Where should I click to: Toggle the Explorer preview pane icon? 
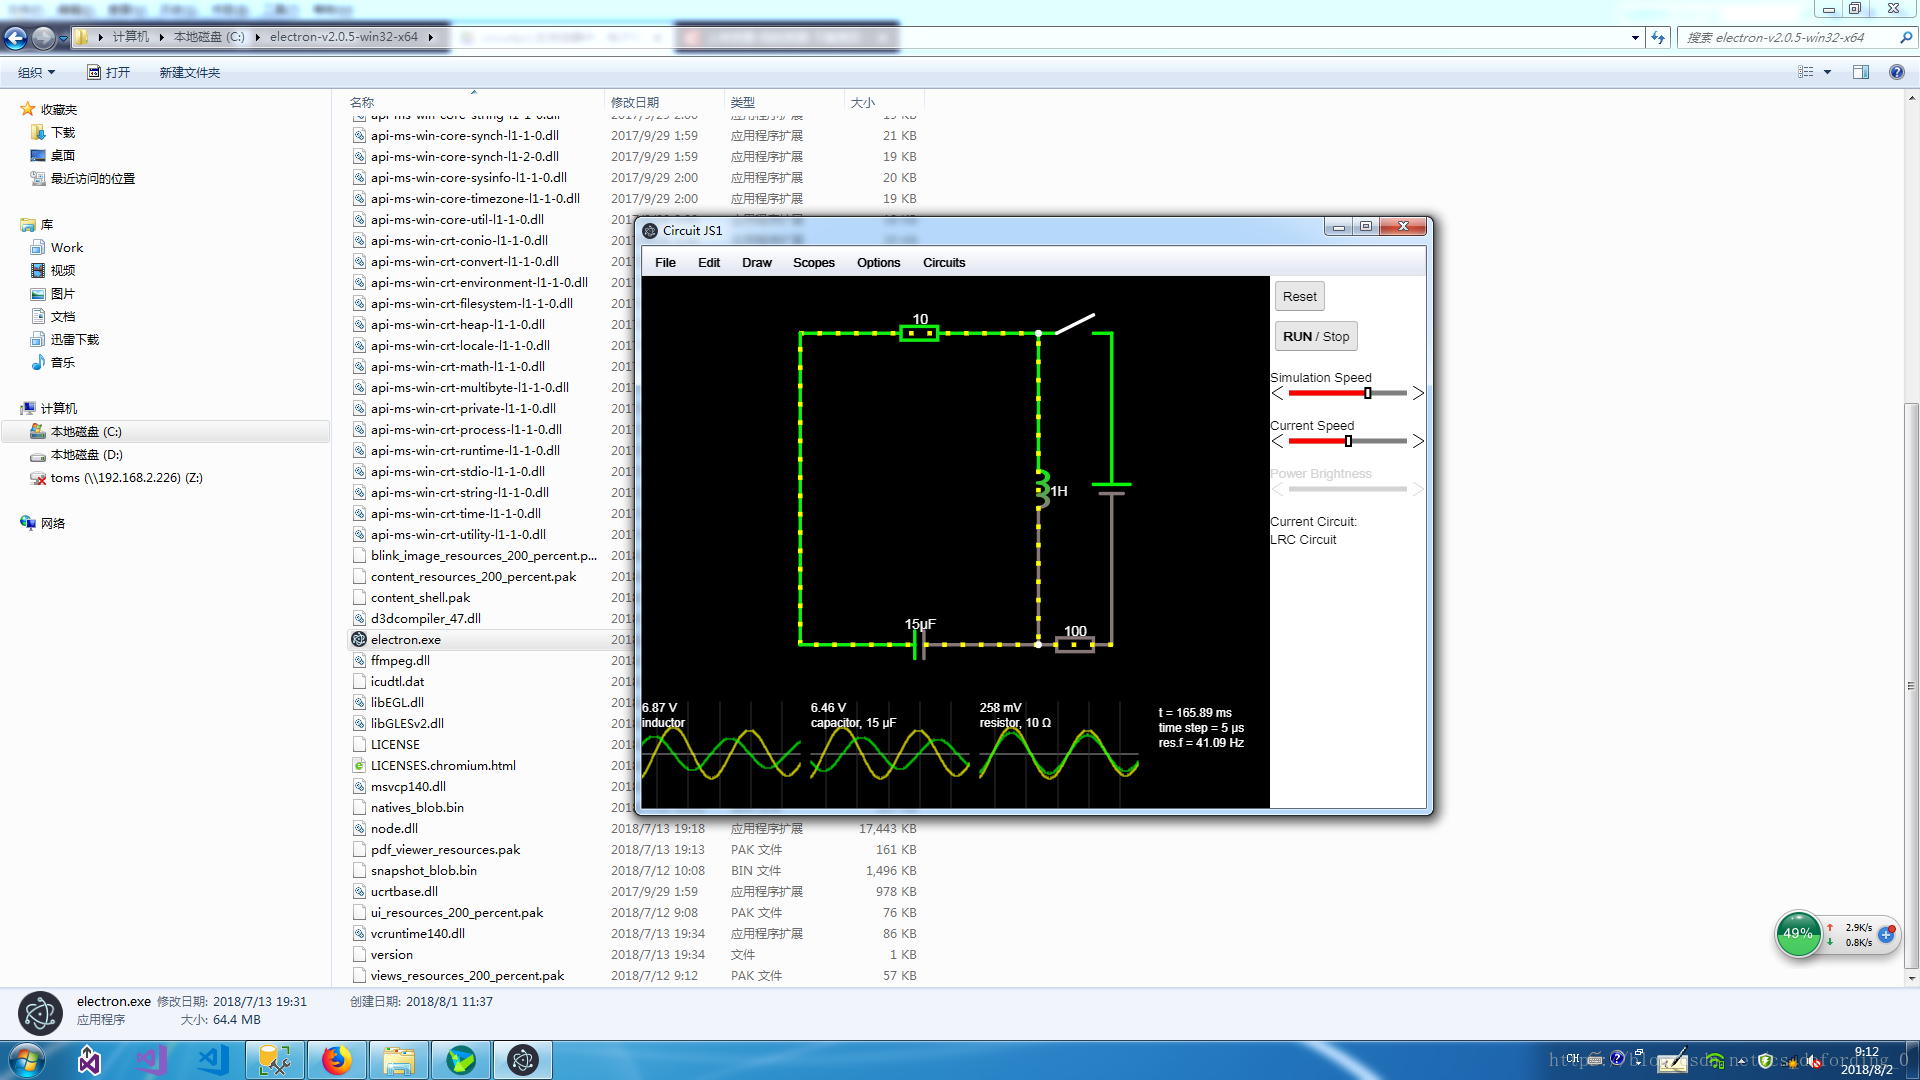tap(1860, 72)
